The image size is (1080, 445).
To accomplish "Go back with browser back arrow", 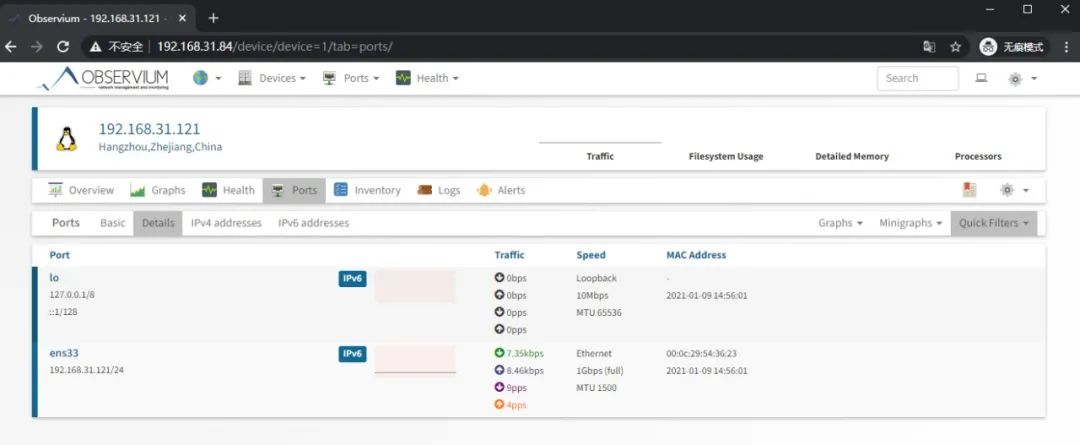I will point(10,47).
